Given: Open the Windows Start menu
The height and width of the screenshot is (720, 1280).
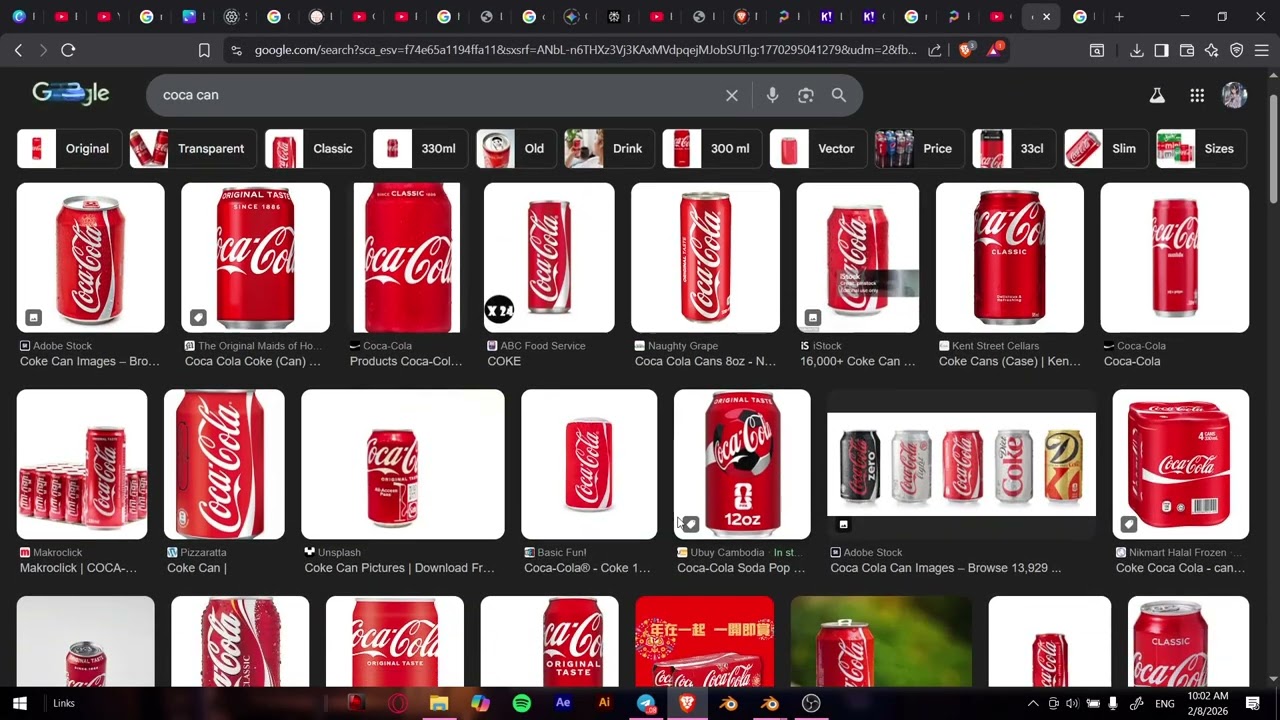Looking at the screenshot, I should tap(20, 703).
